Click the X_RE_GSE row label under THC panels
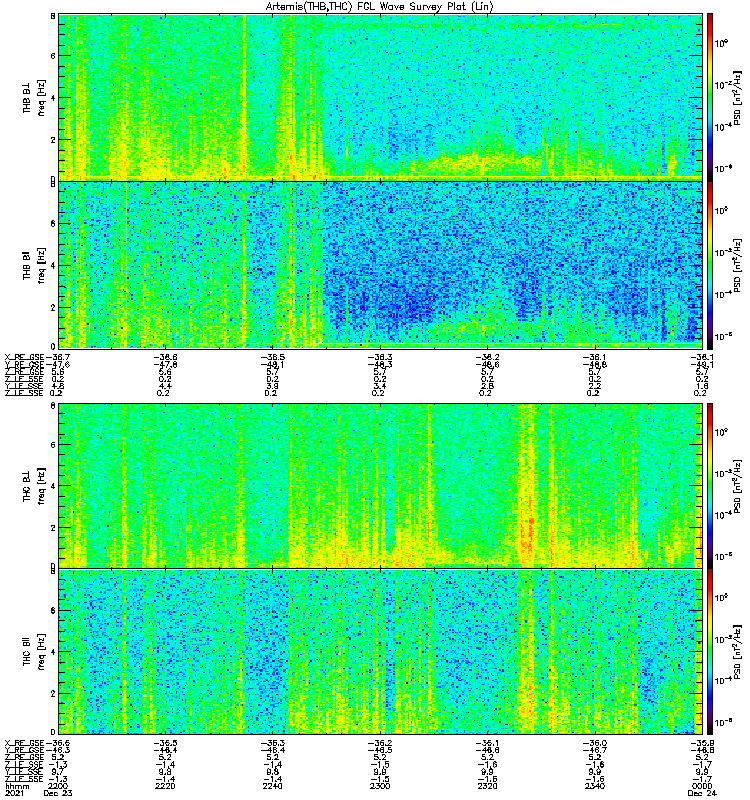 coord(24,743)
